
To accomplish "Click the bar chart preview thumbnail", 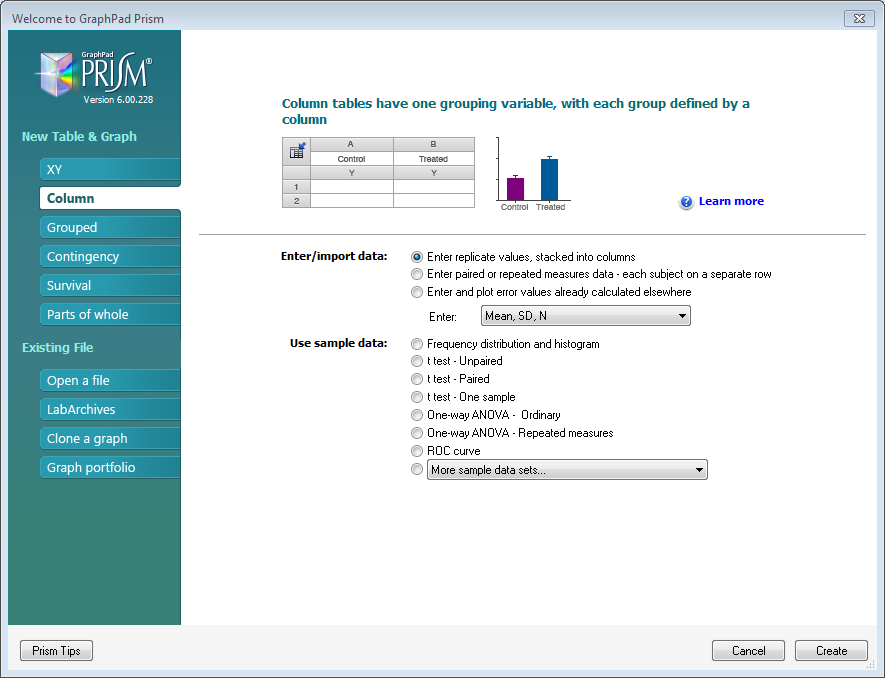I will (532, 175).
